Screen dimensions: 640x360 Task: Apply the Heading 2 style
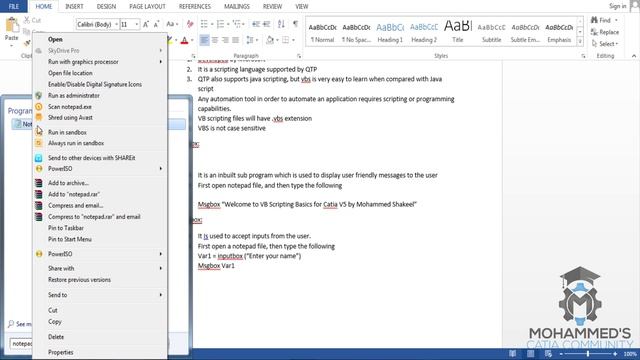(424, 32)
